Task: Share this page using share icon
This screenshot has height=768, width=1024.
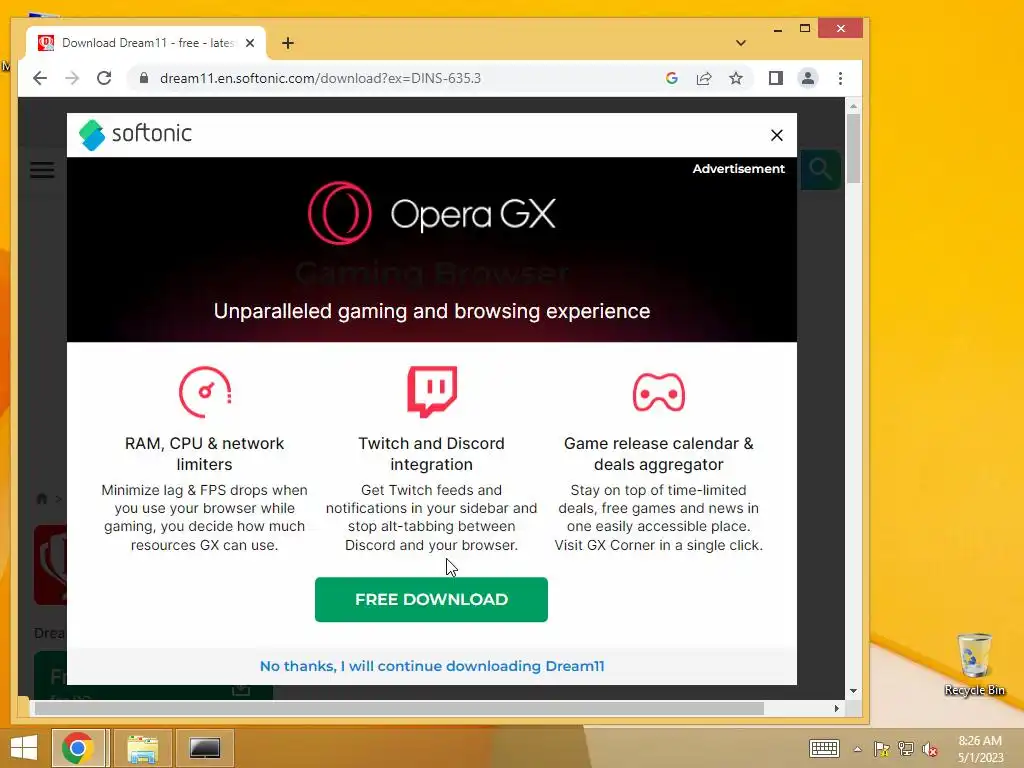Action: point(704,78)
